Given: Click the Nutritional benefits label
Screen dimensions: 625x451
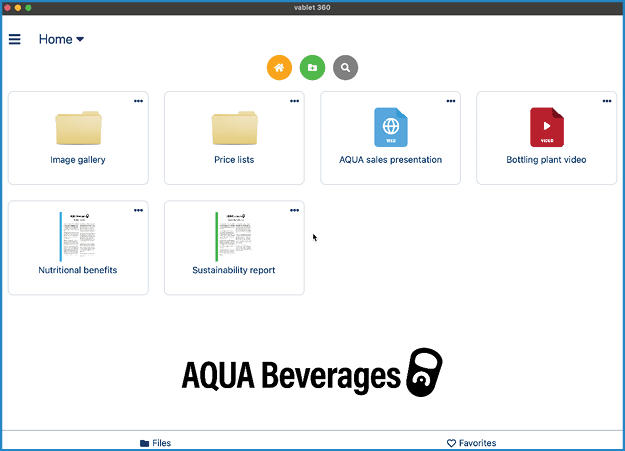Looking at the screenshot, I should tap(78, 270).
